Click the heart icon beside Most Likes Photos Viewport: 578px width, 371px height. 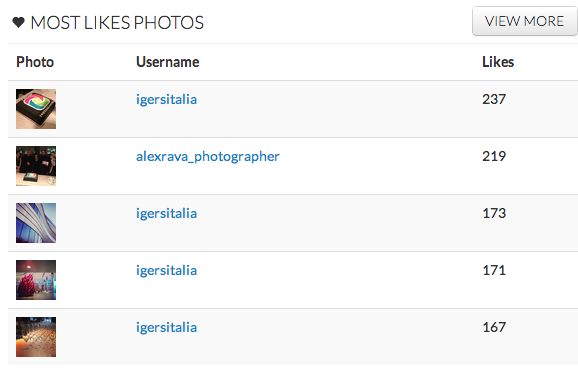click(18, 22)
